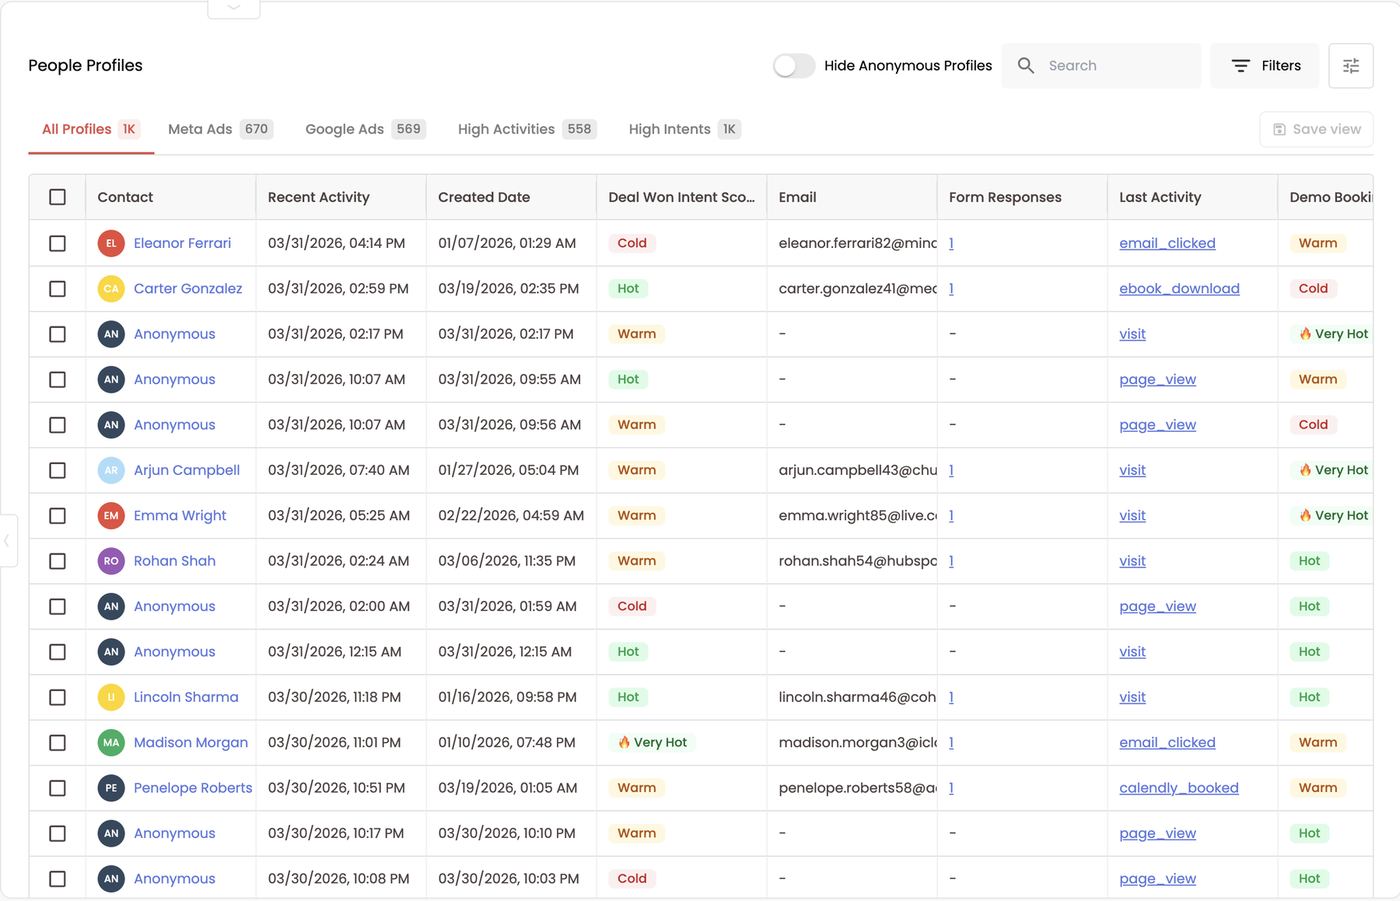Select the High Intents tab
The width and height of the screenshot is (1400, 901).
[684, 129]
